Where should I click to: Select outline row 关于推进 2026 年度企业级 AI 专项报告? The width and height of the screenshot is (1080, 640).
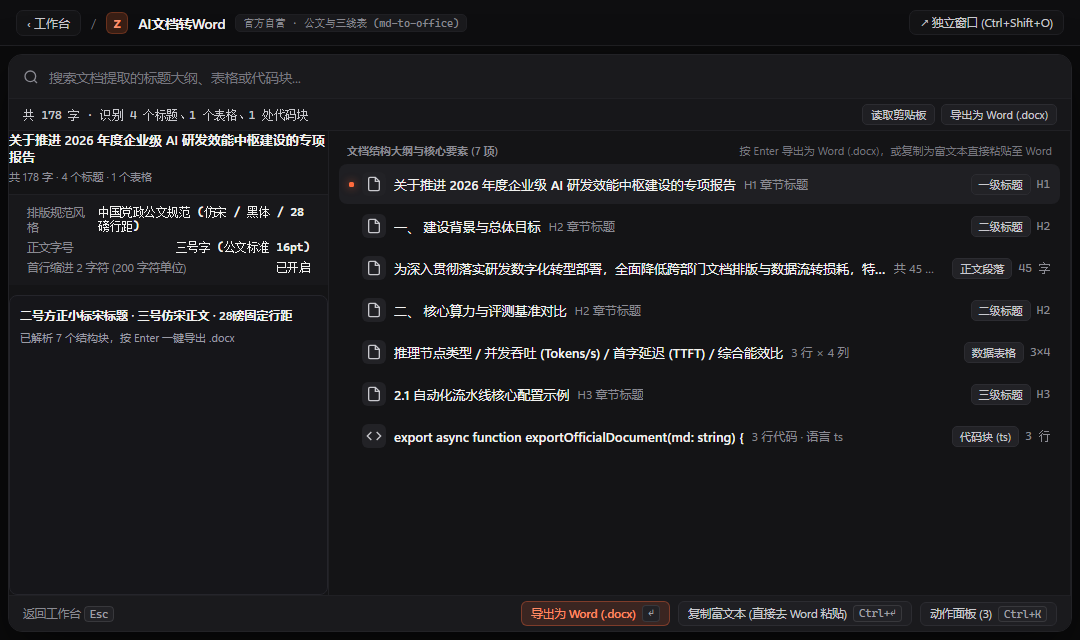[699, 185]
